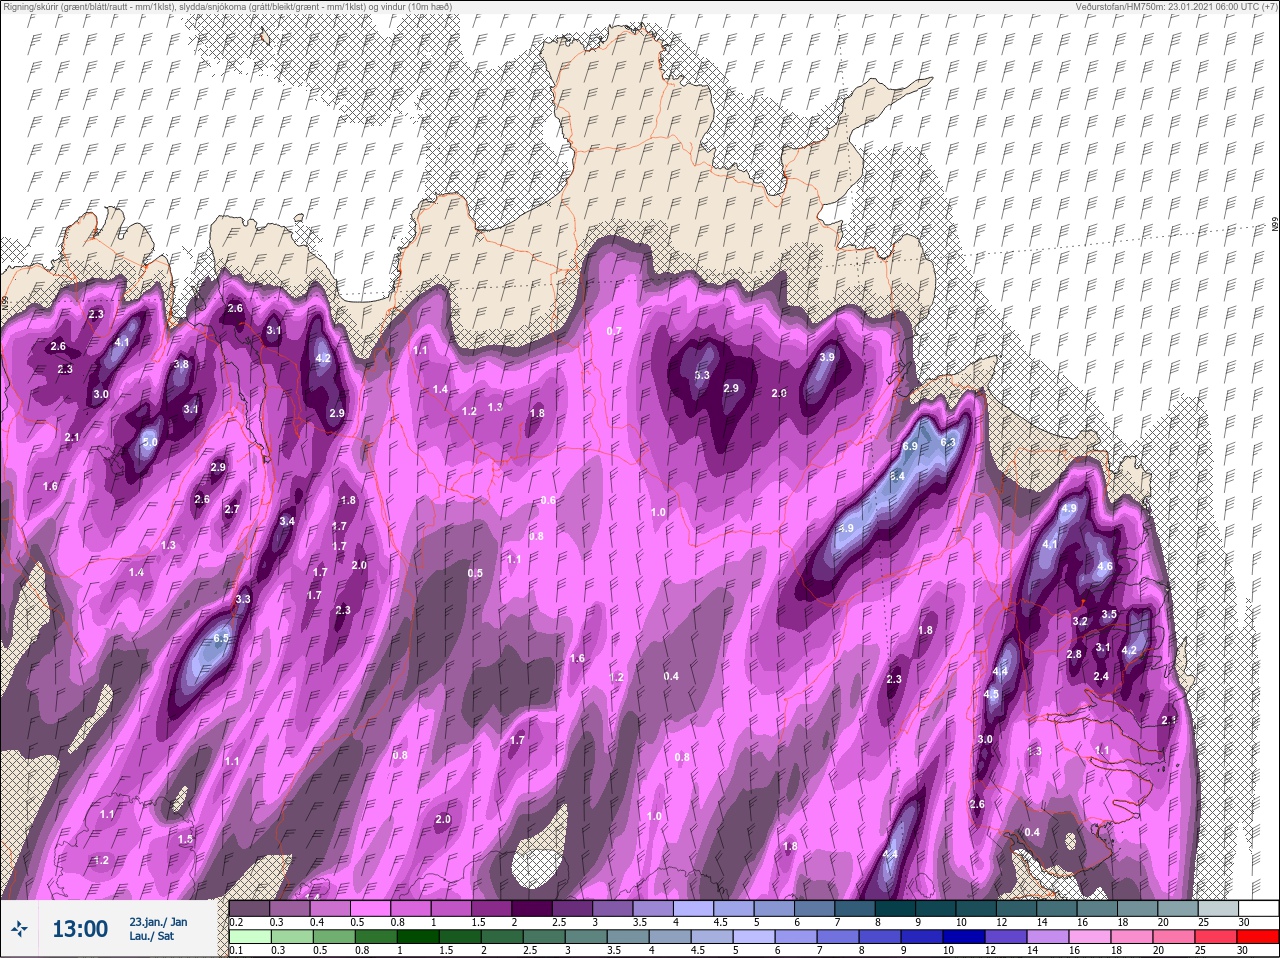Image resolution: width=1280 pixels, height=958 pixels.
Task: Select the lower legend pale green swatch at 0.1
Action: point(249,937)
